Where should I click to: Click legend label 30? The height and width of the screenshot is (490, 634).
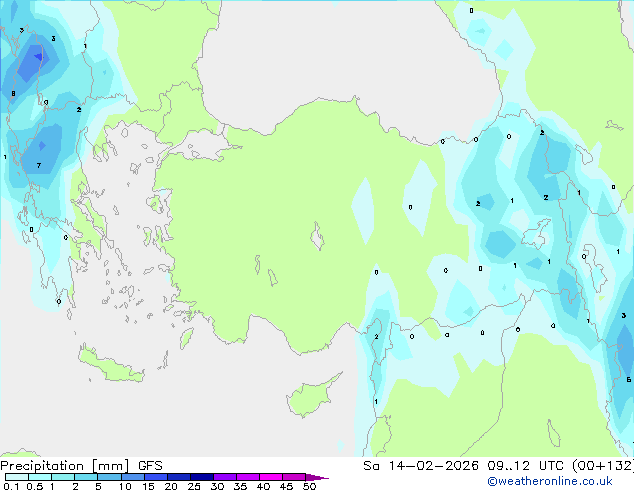click(x=217, y=486)
